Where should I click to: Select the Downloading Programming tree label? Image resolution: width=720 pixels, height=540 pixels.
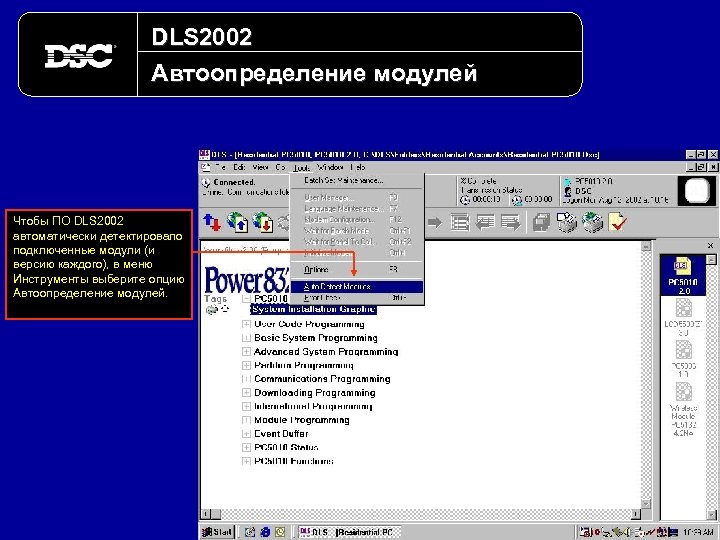coord(315,393)
